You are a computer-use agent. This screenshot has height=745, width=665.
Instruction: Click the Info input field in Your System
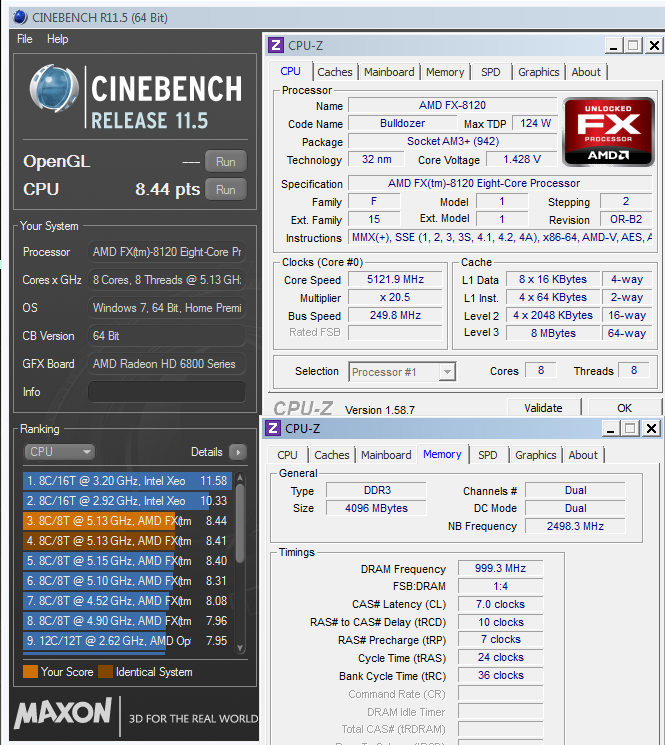(x=167, y=392)
